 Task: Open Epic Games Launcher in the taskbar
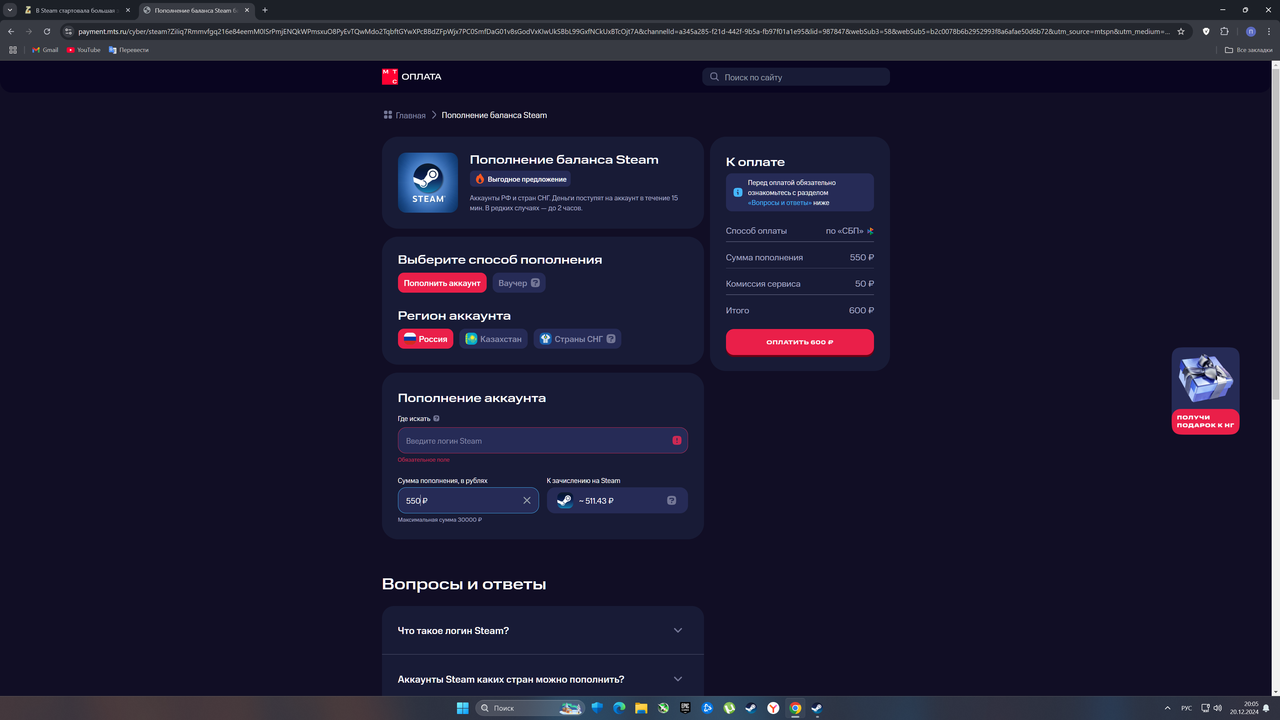(x=685, y=708)
